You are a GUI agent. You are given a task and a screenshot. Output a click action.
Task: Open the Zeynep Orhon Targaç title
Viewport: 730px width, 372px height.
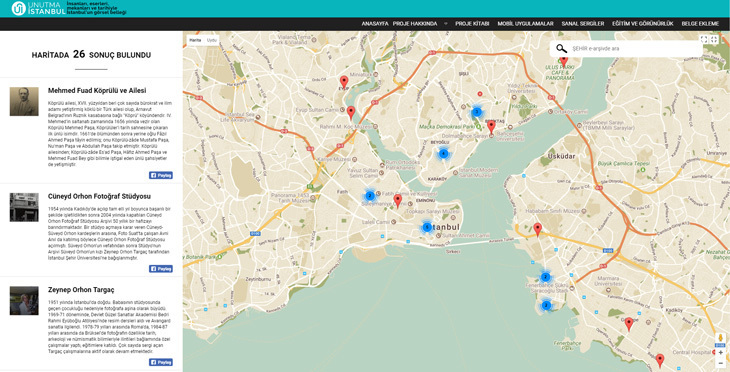pyautogui.click(x=81, y=290)
